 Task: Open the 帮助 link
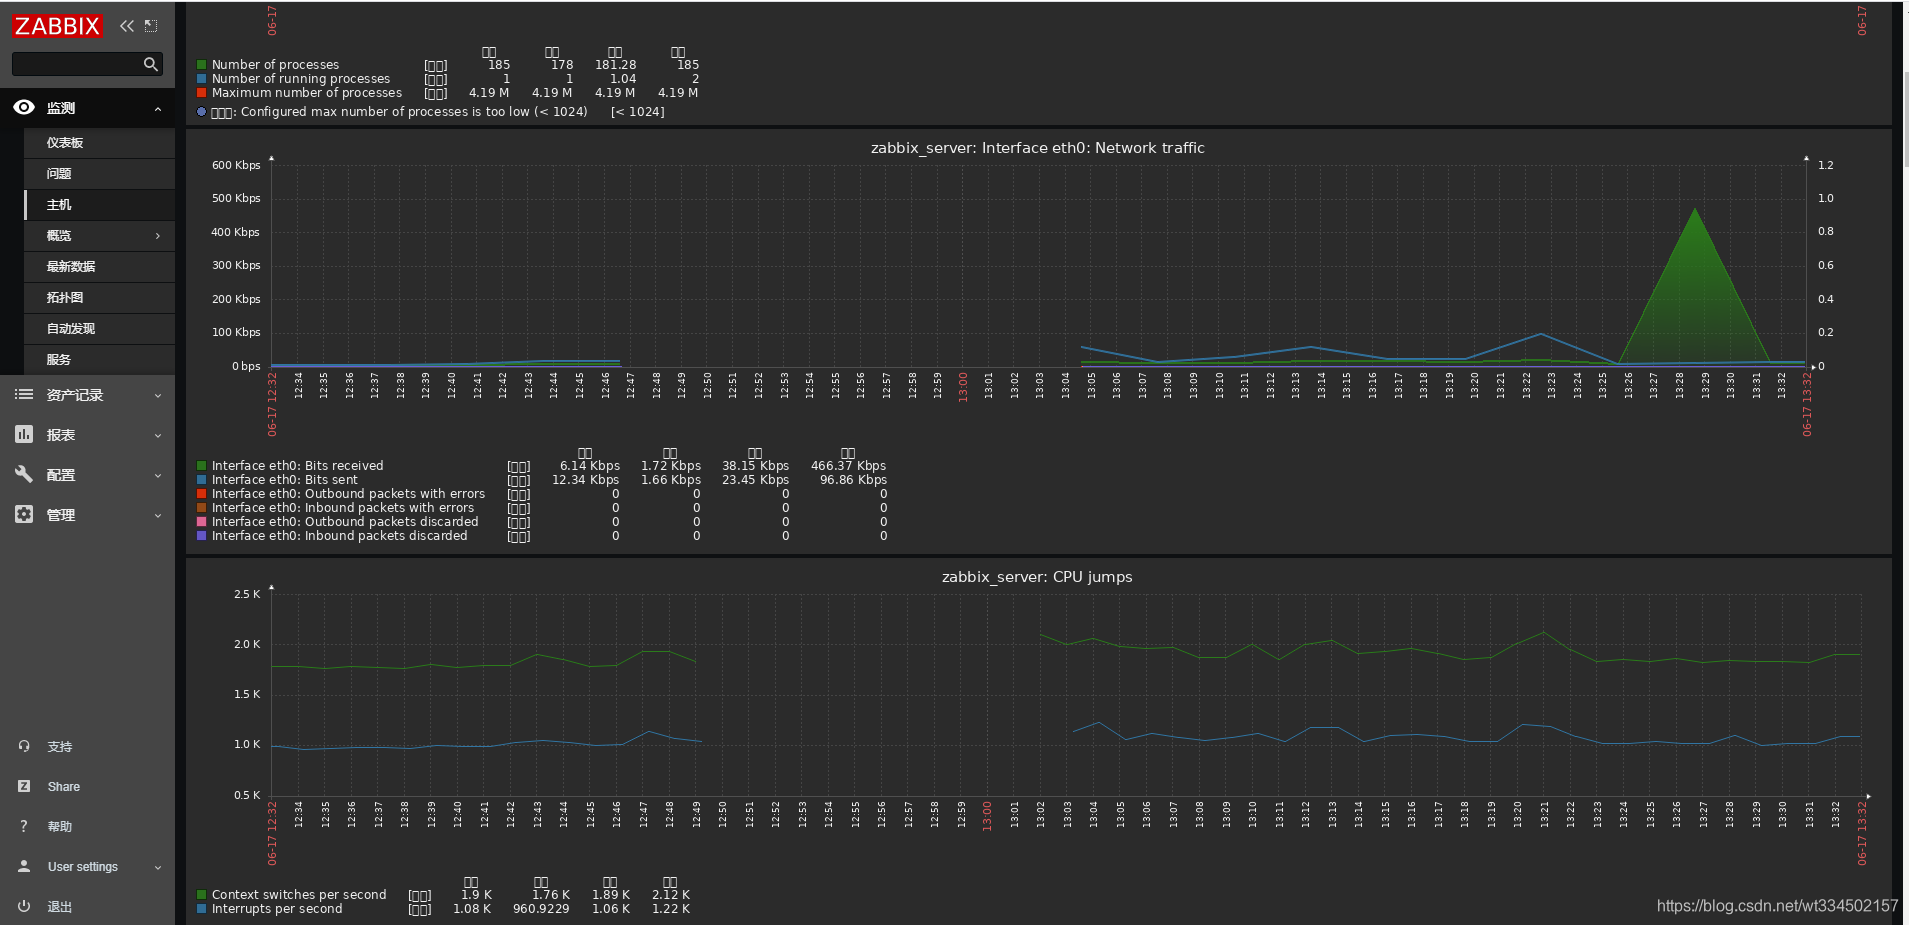60,827
